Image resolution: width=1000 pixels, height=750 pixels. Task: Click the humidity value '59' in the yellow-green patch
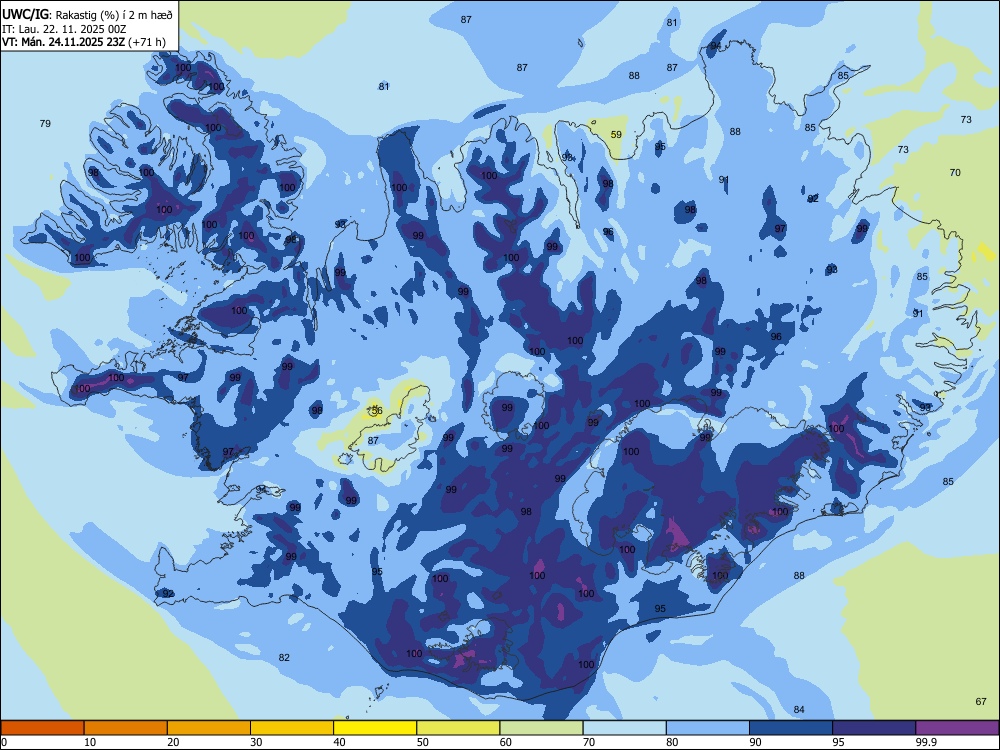click(616, 135)
